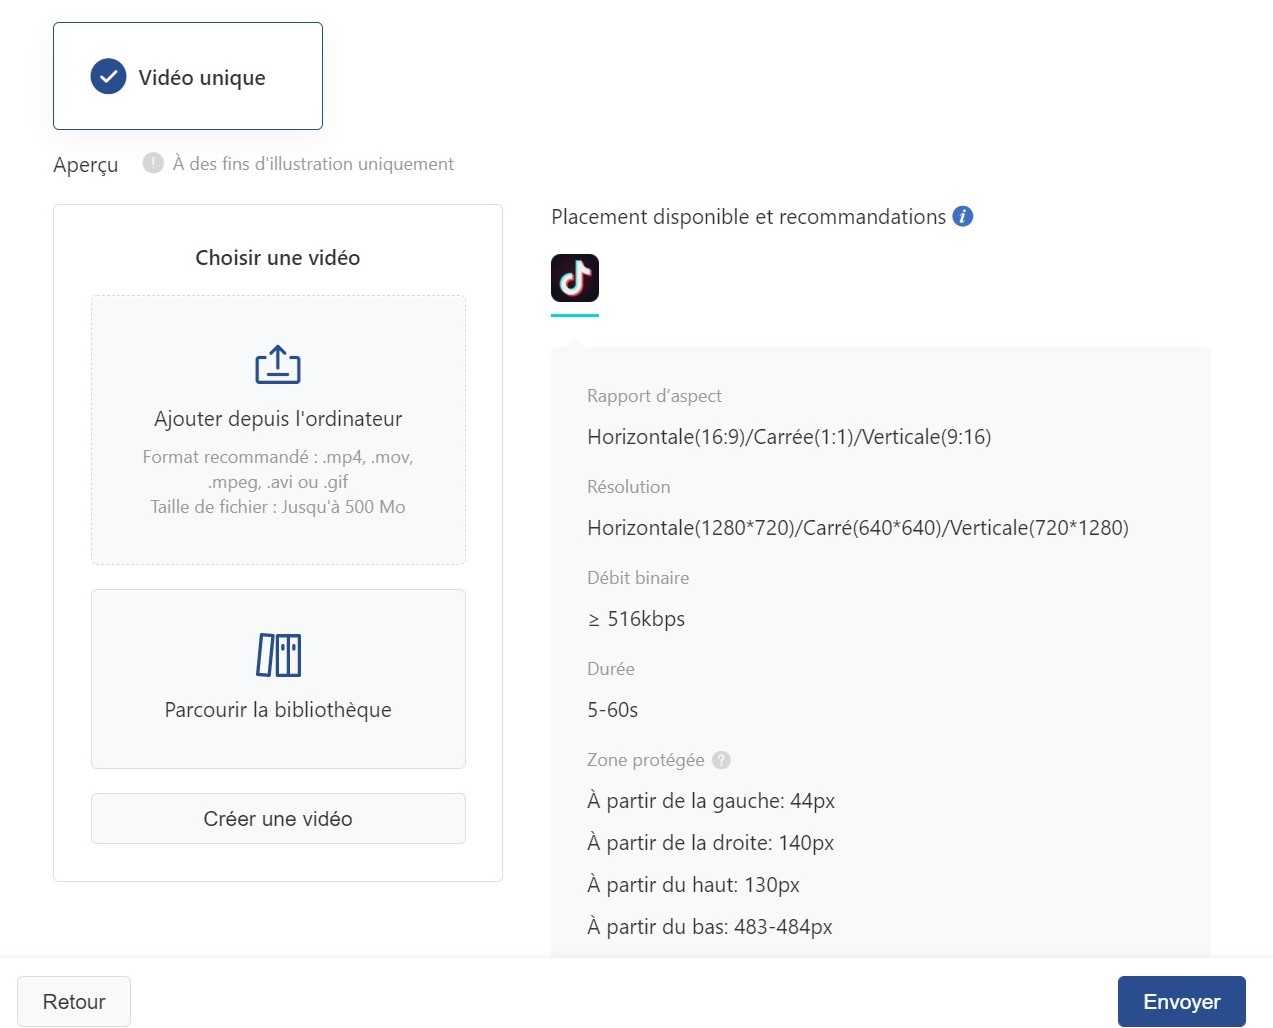
Task: Click the 5-60s duration value
Action: (613, 710)
